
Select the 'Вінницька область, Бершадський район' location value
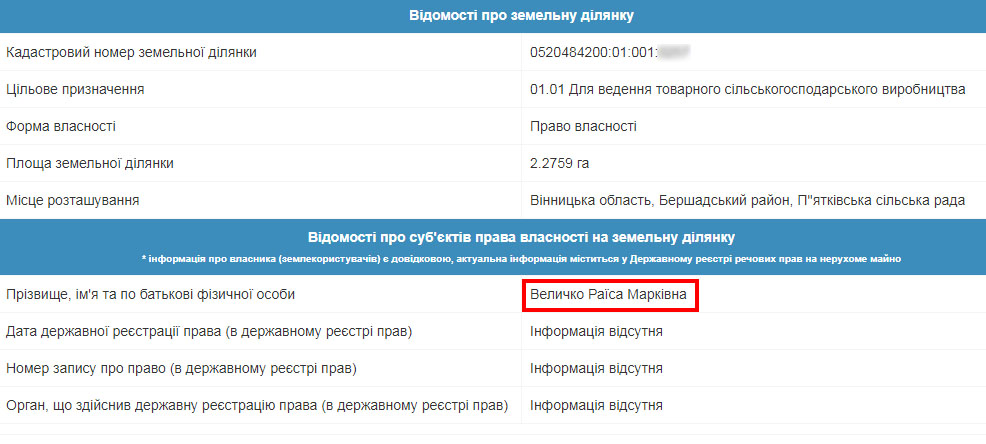[x=748, y=200]
